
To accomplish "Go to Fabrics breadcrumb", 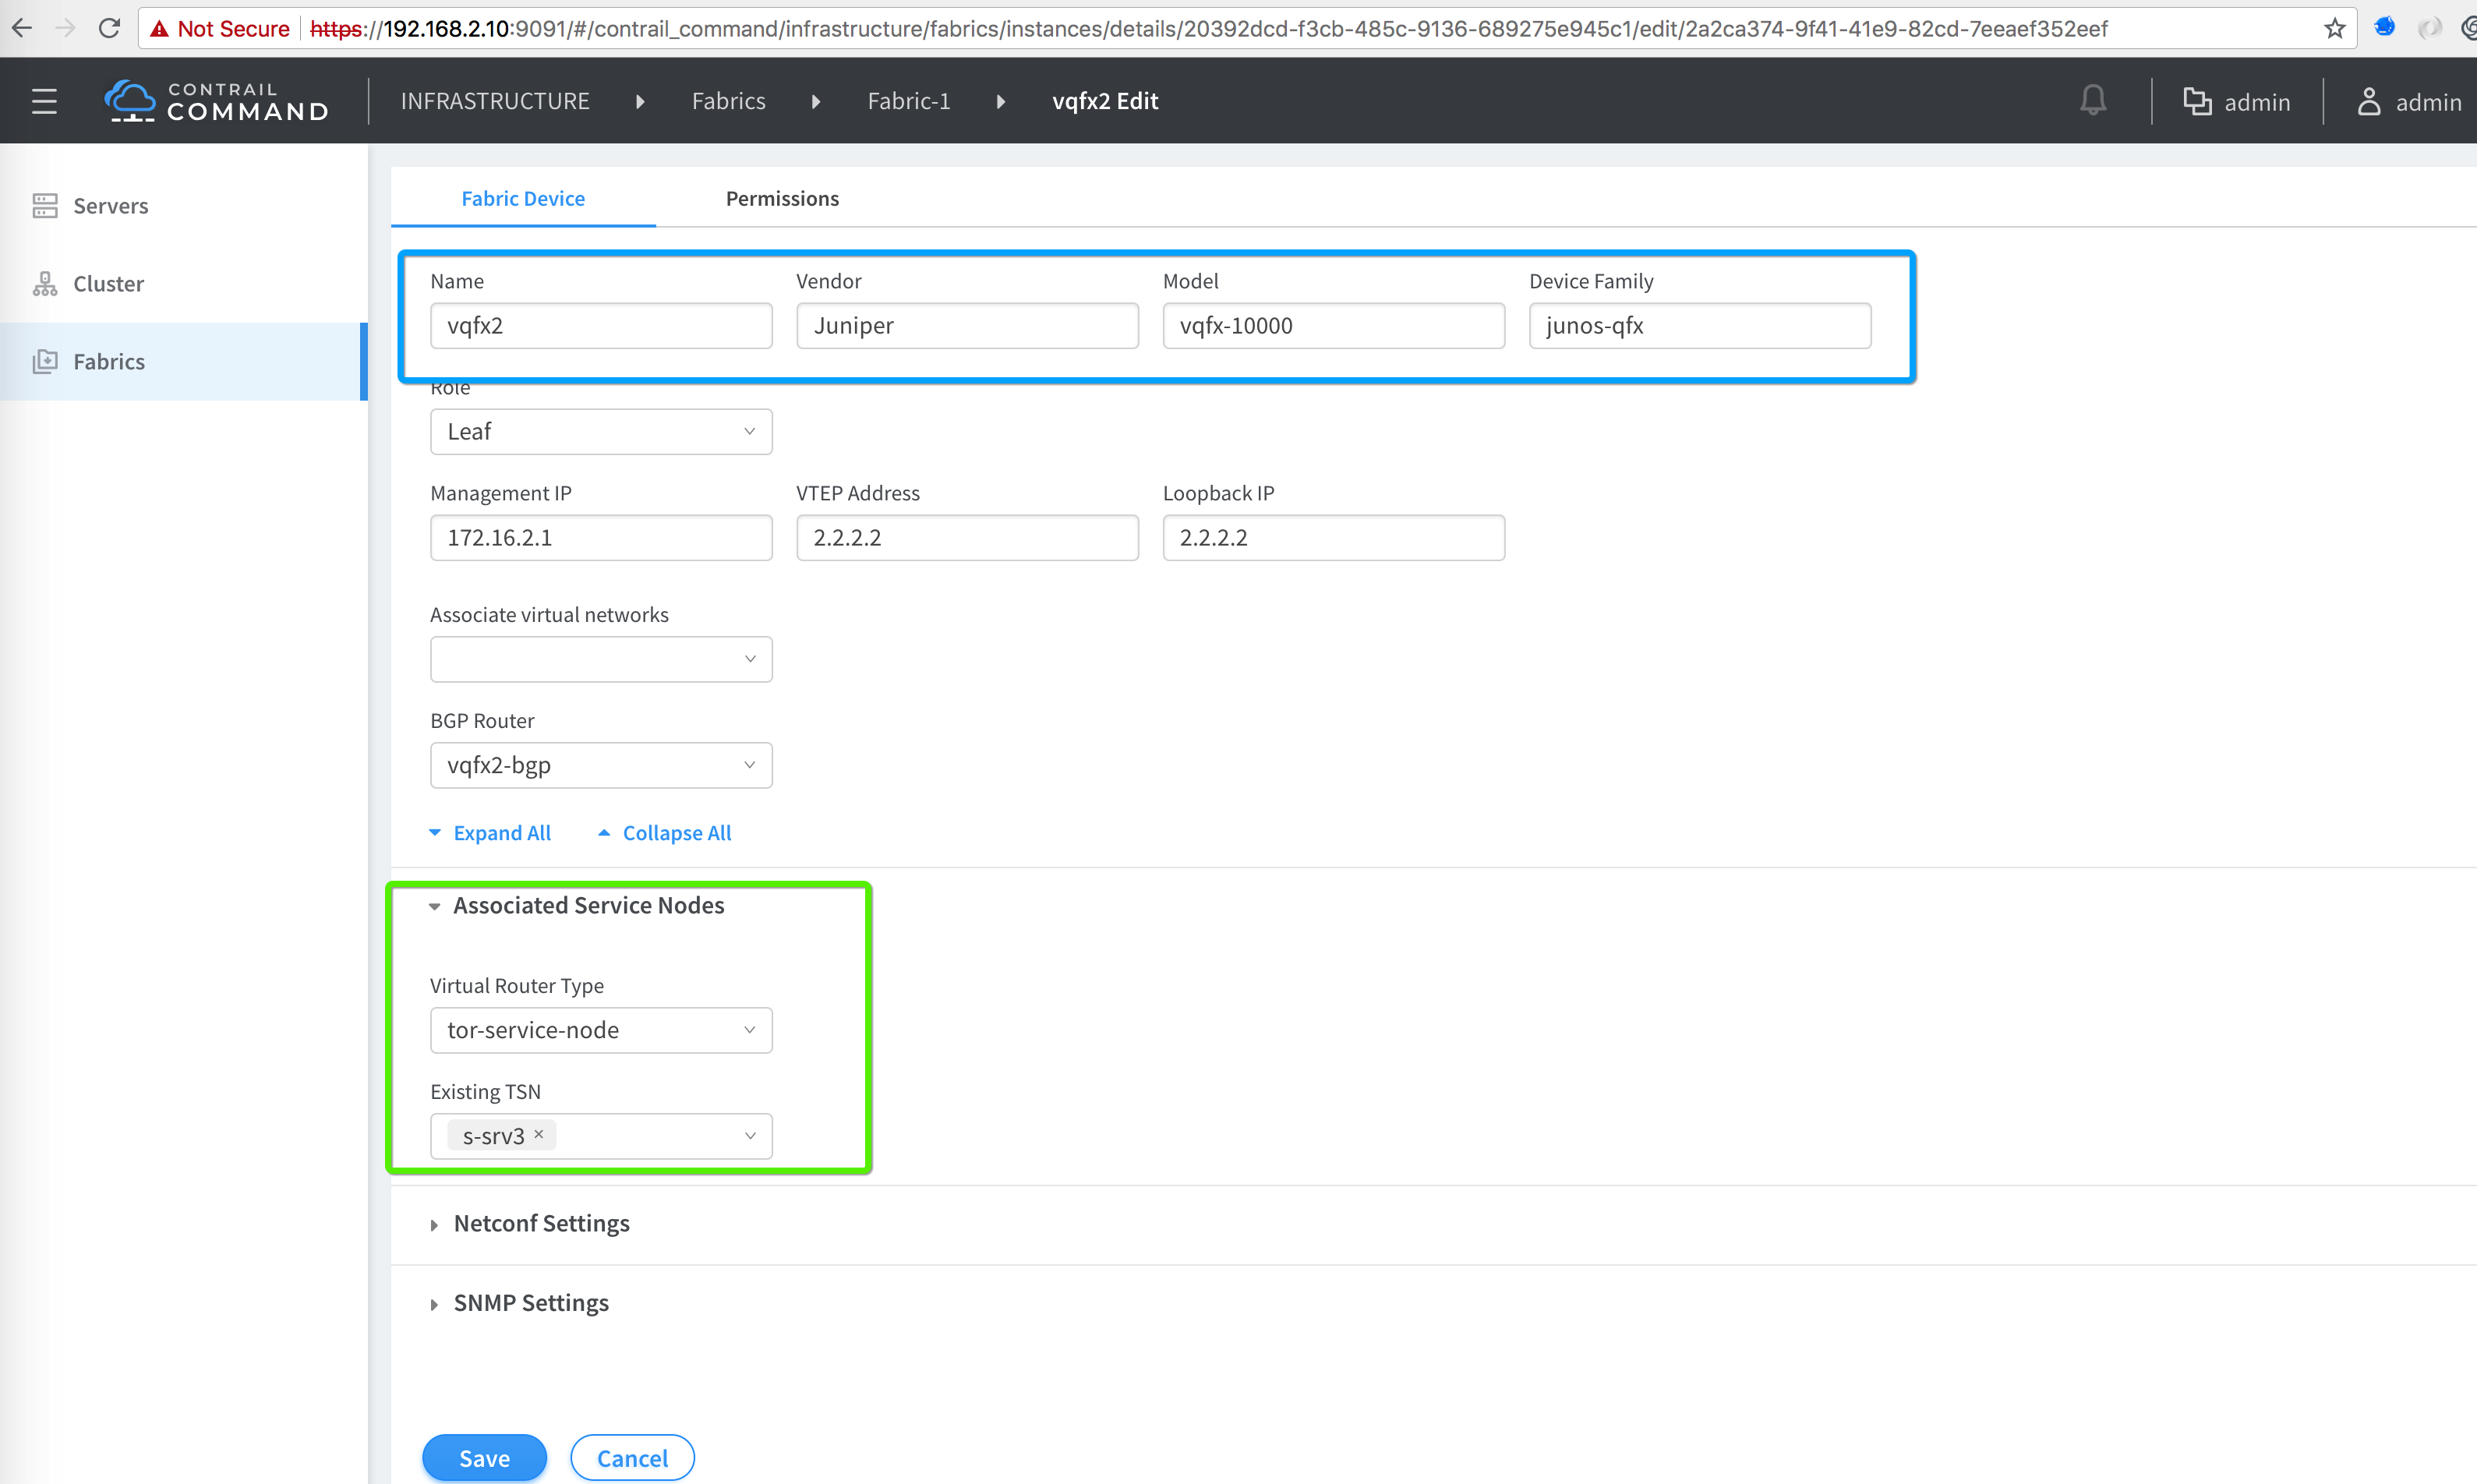I will point(729,101).
